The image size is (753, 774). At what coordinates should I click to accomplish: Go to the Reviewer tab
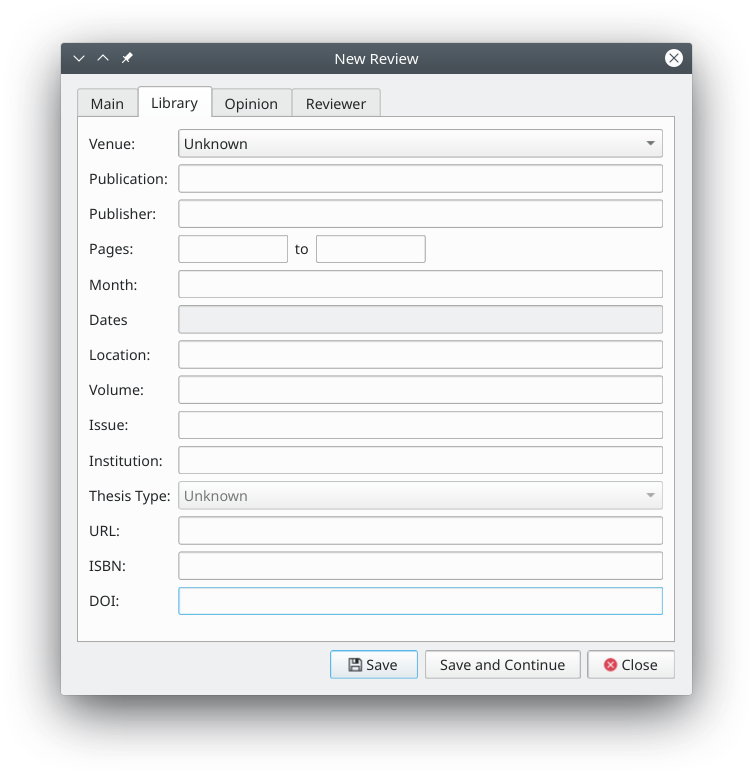(x=336, y=104)
